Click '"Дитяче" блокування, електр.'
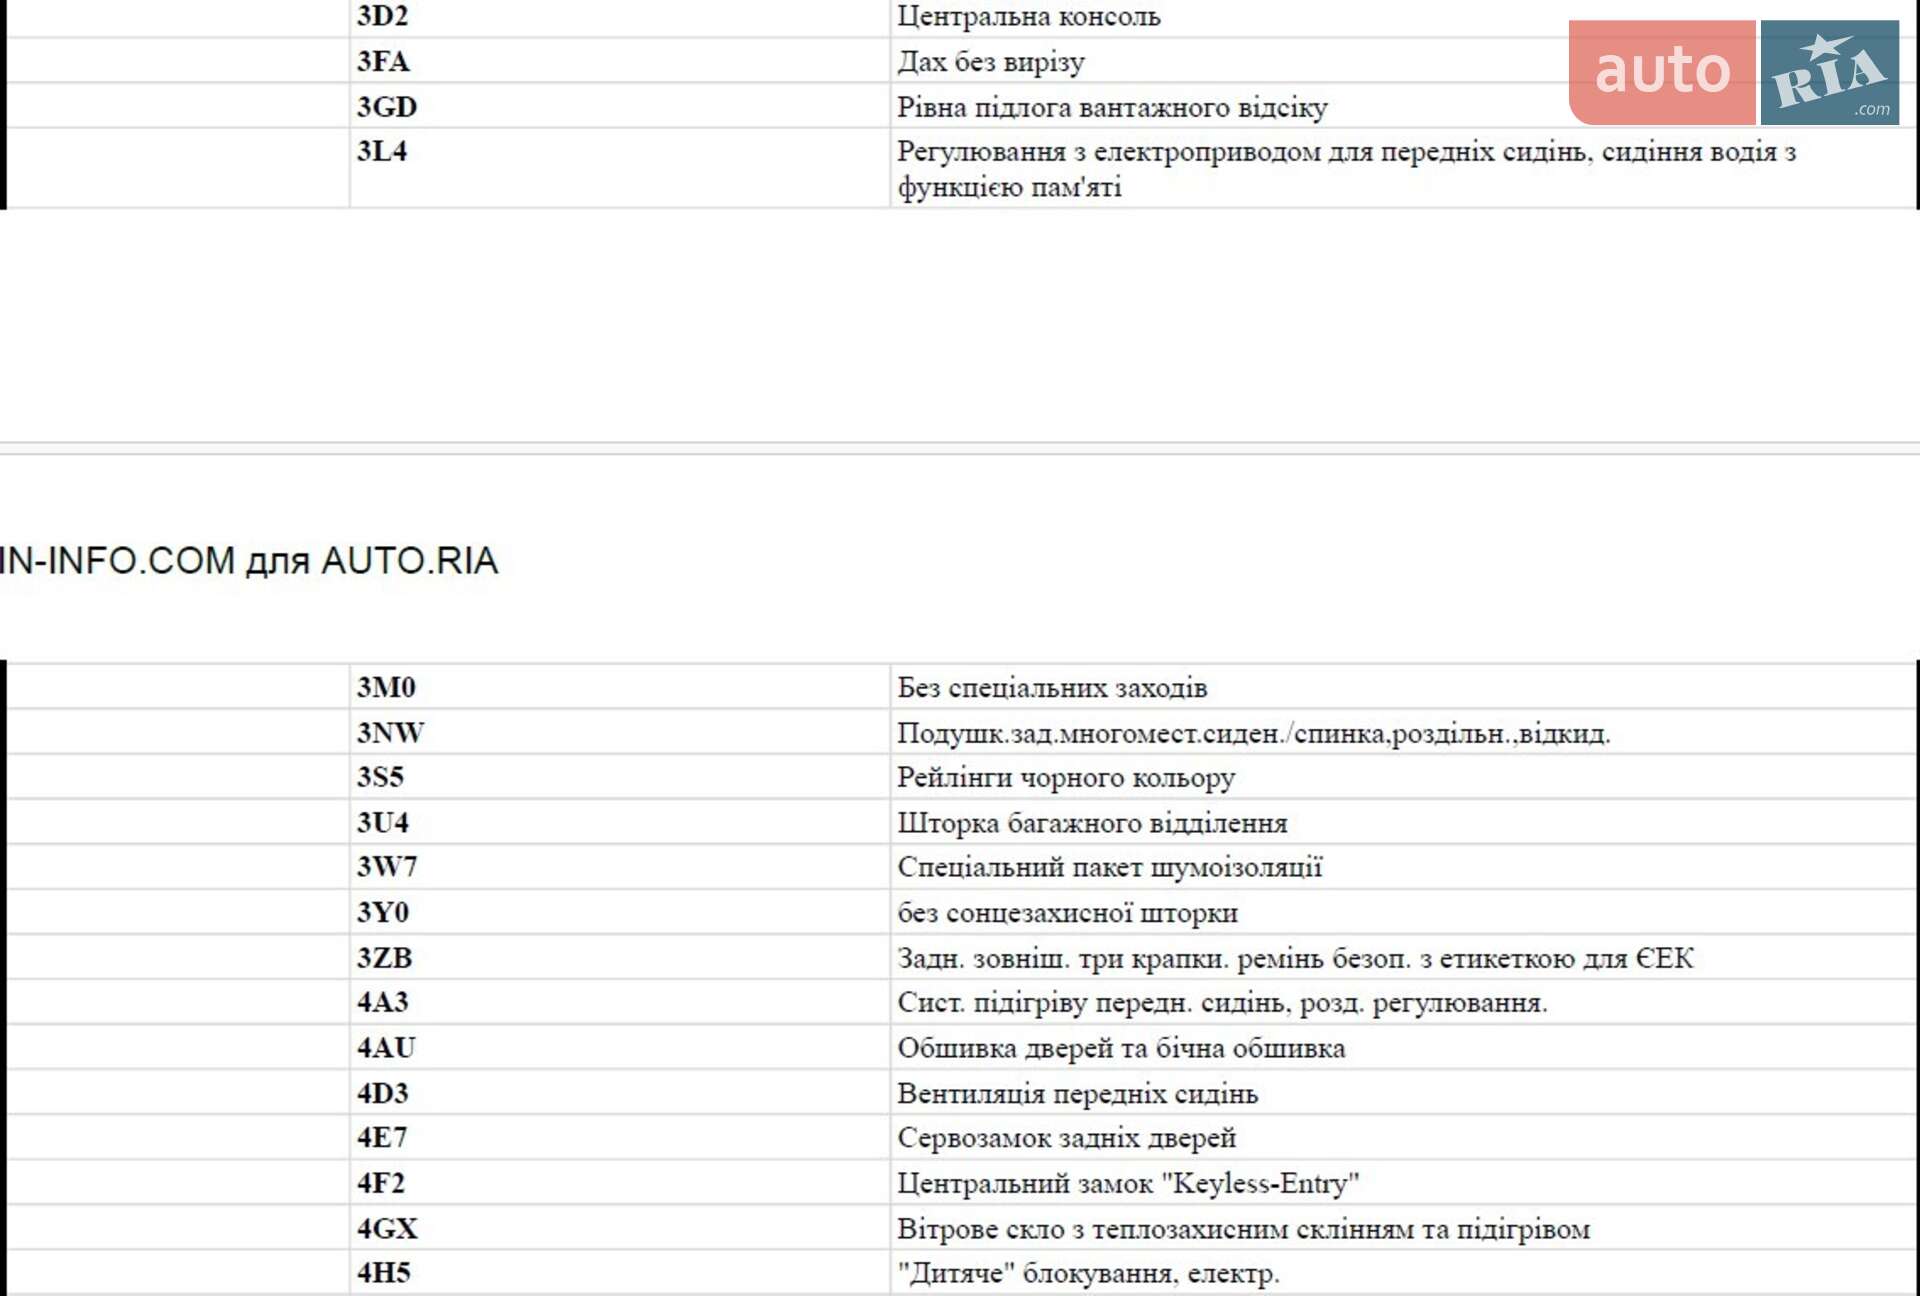1920x1296 pixels. pyautogui.click(x=1089, y=1274)
